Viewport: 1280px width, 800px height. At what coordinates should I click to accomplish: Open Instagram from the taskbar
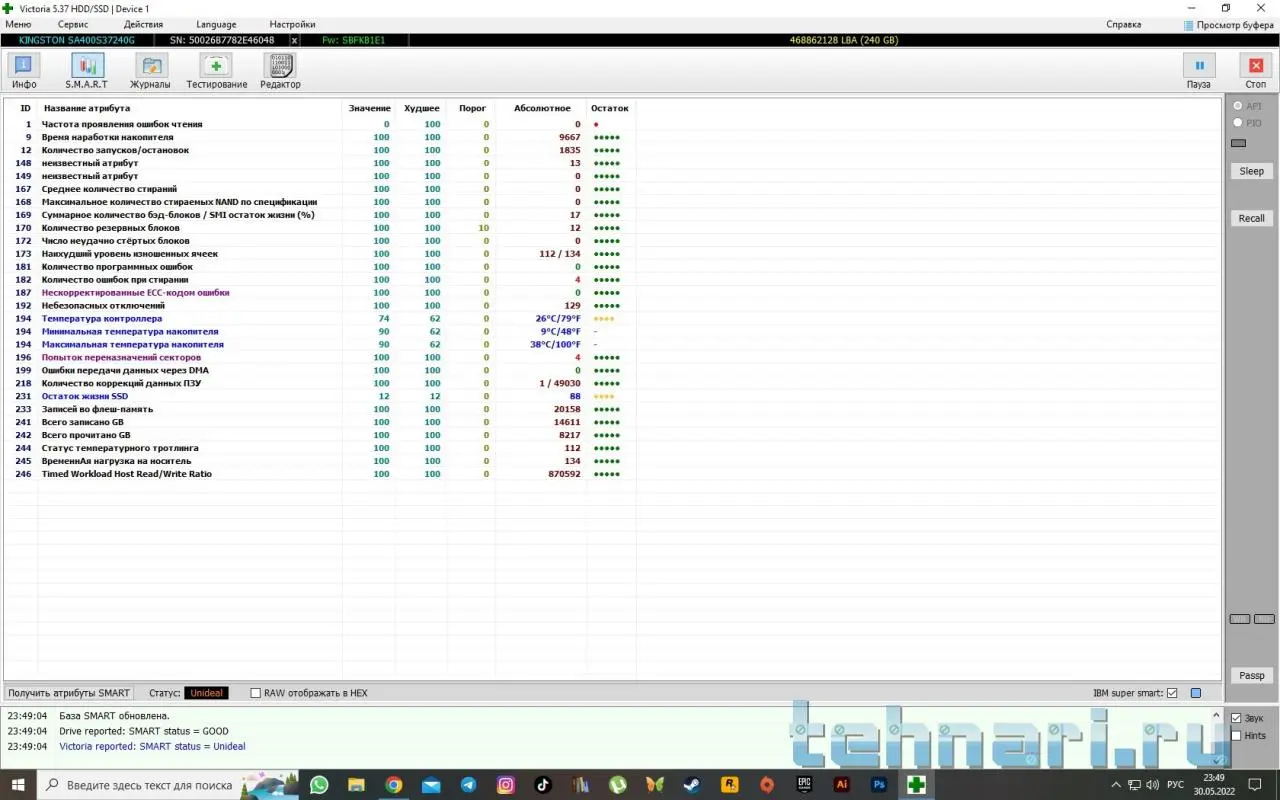coord(506,785)
